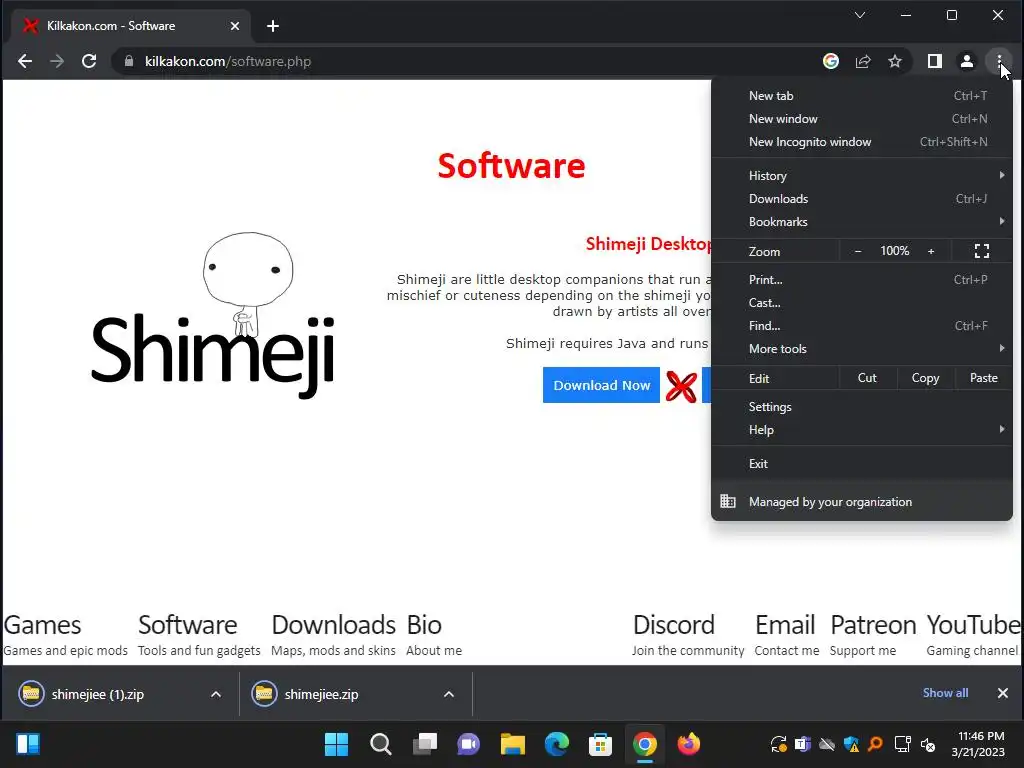The width and height of the screenshot is (1024, 768).
Task: Close the Kilkakon.com tab
Action: coord(234,26)
